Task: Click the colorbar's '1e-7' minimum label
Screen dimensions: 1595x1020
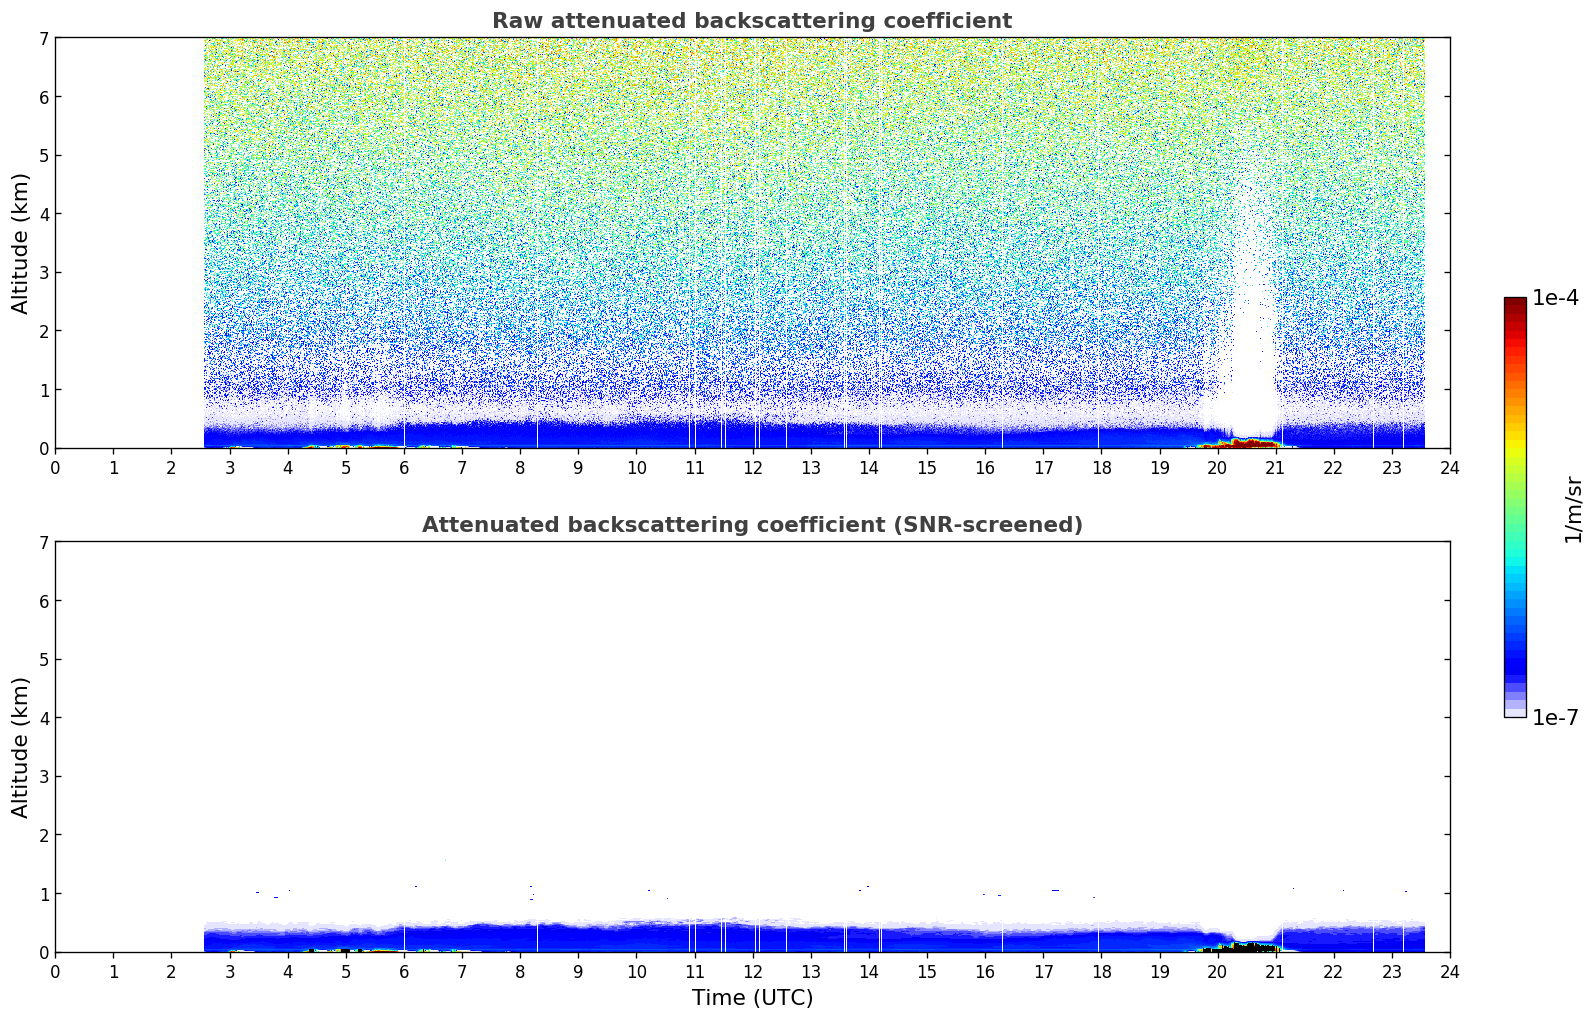Action: coord(1555,718)
